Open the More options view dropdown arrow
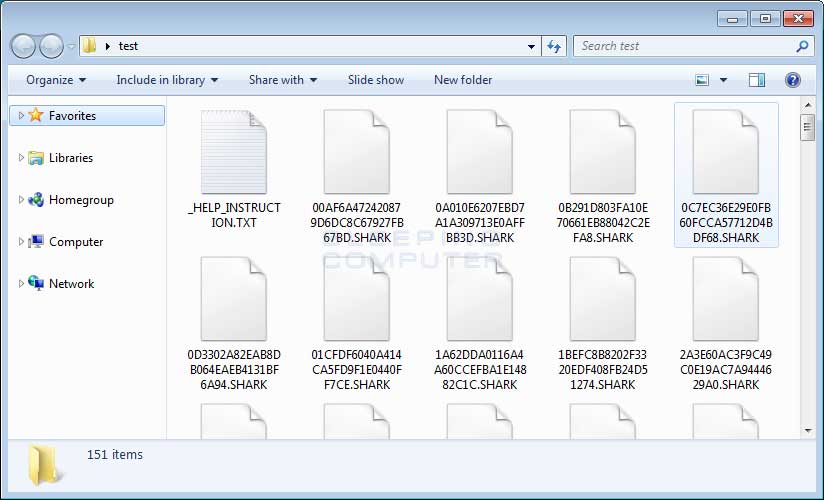This screenshot has width=824, height=500. click(x=724, y=80)
